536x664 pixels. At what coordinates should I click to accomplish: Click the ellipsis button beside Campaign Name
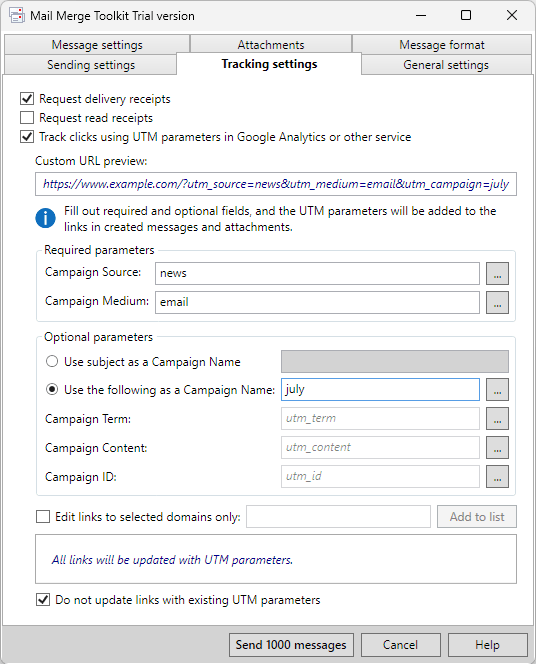497,390
